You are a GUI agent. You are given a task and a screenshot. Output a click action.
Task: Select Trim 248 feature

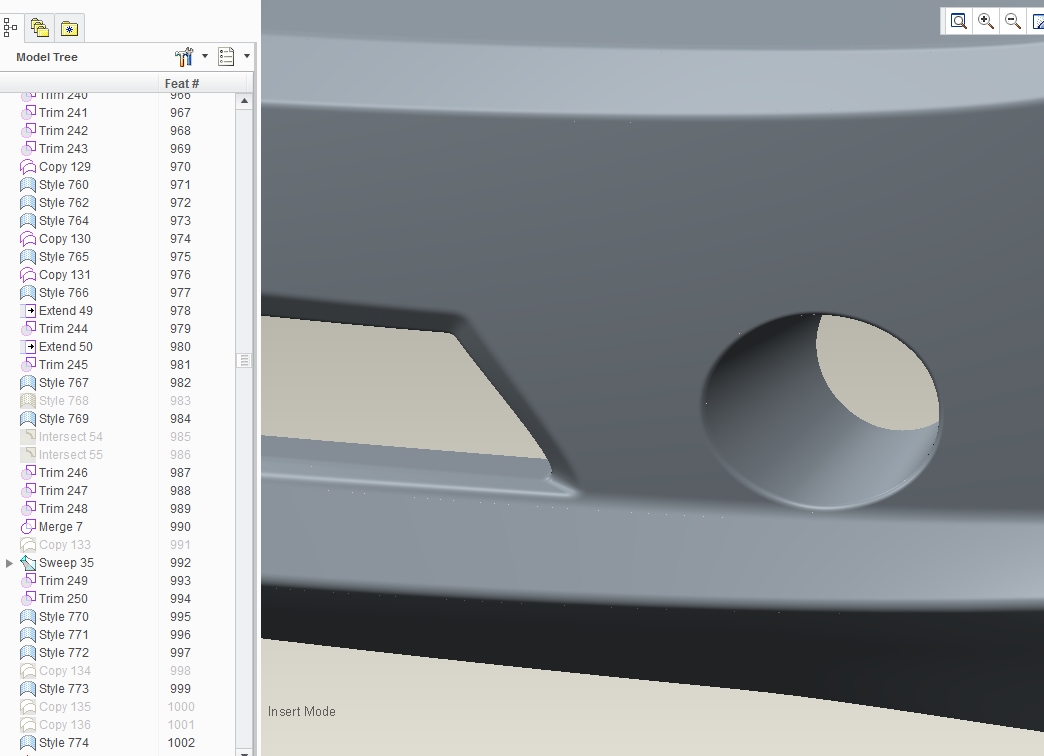[63, 508]
